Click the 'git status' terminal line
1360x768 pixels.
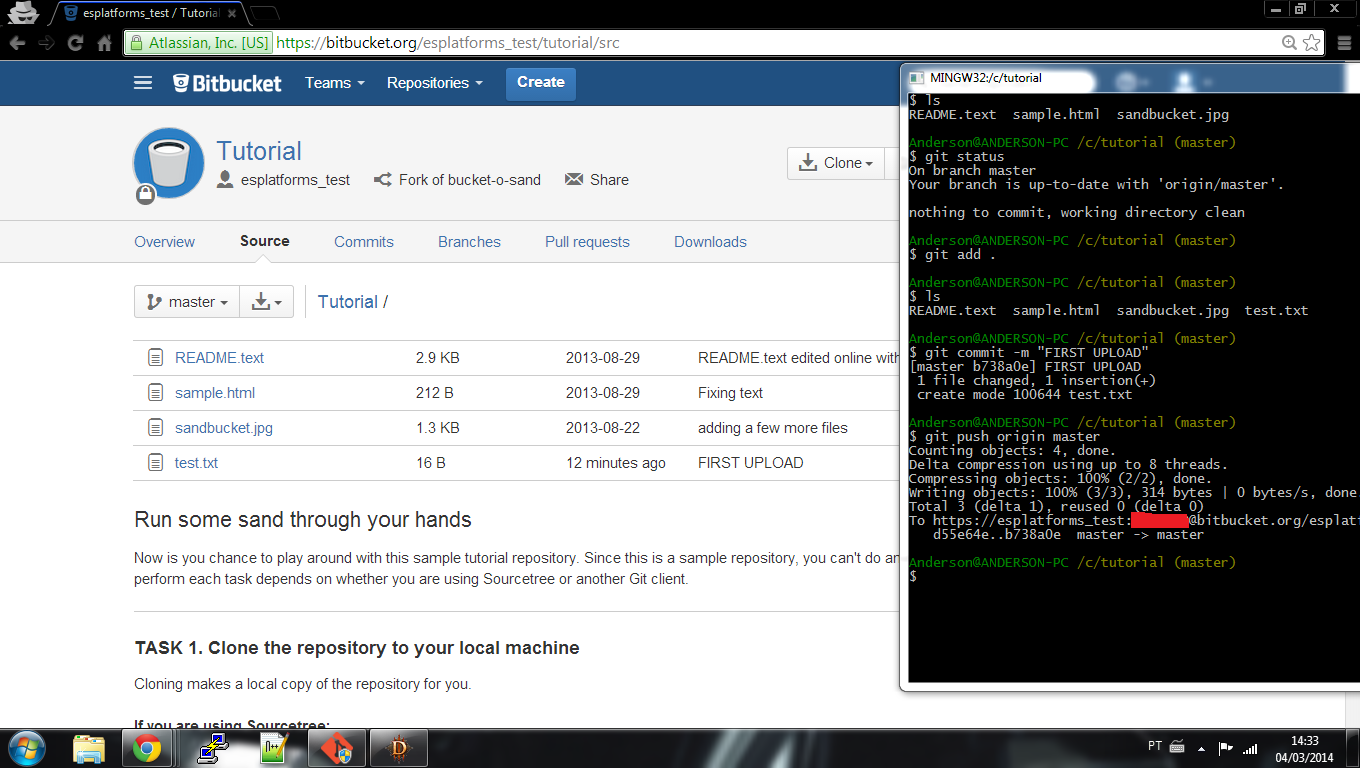coord(956,156)
